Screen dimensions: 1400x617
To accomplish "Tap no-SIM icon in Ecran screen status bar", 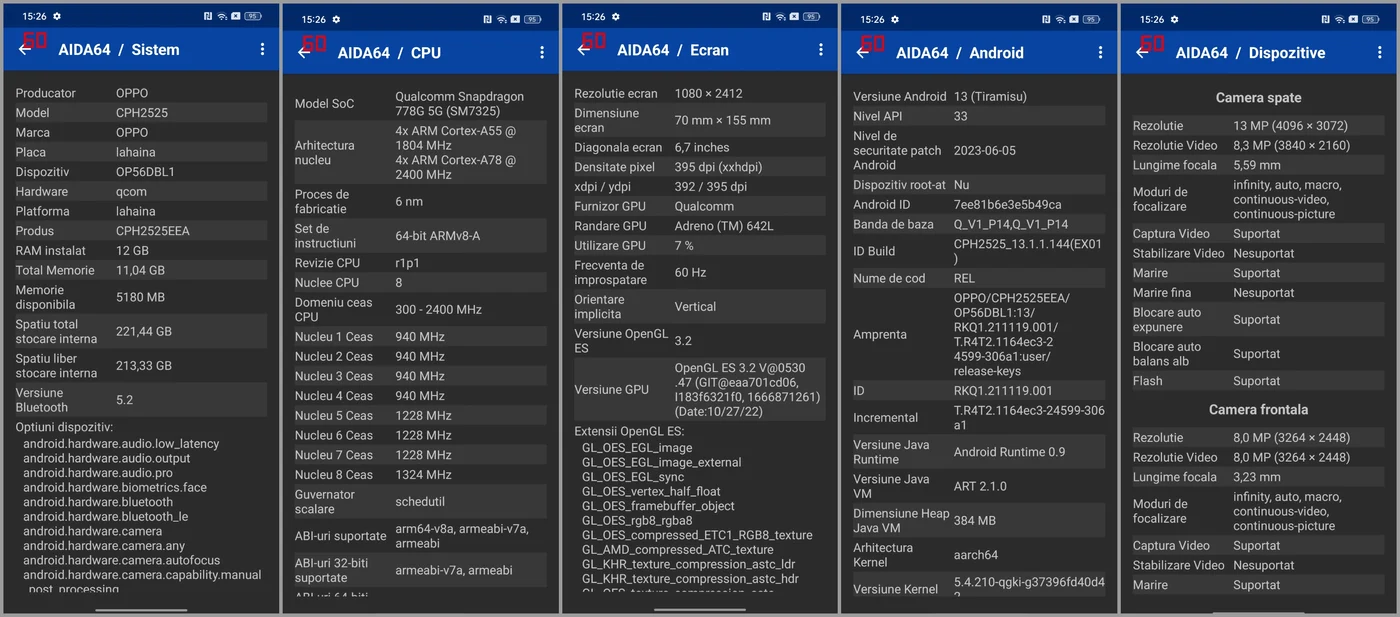I will click(x=794, y=17).
